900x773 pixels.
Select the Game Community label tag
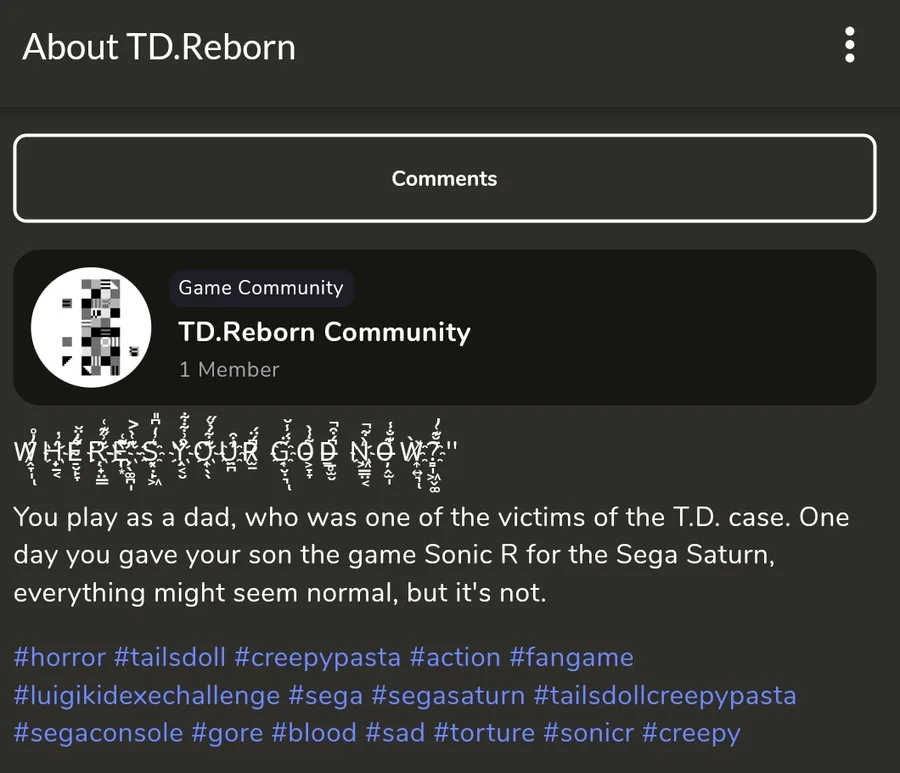(261, 288)
